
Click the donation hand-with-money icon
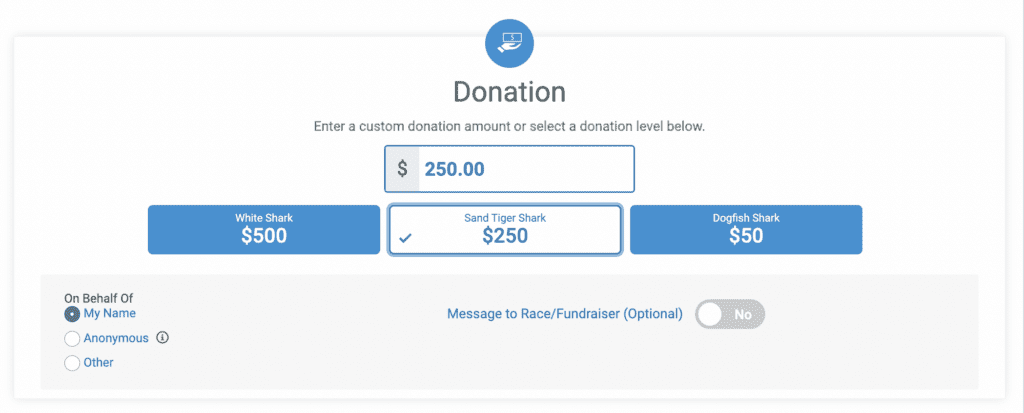(x=509, y=44)
